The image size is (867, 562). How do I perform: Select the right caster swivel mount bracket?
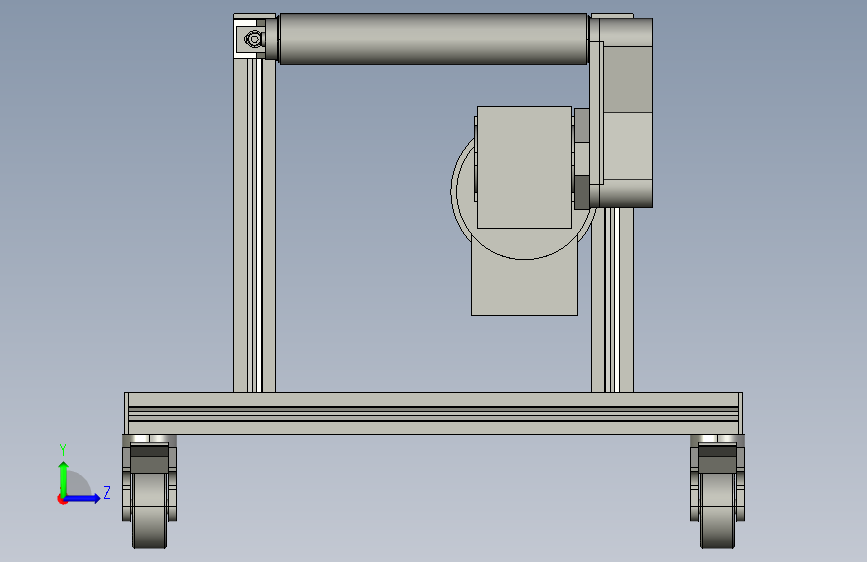point(717,454)
